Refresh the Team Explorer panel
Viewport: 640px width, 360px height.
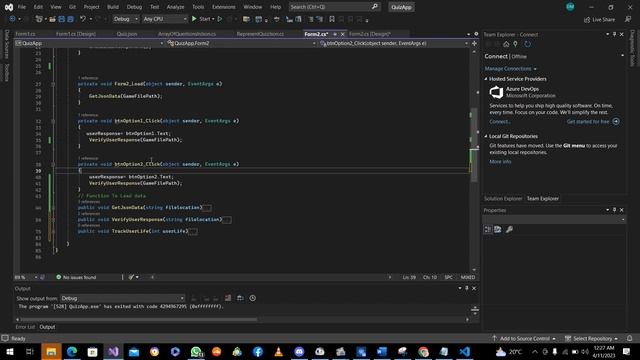pyautogui.click(x=527, y=44)
